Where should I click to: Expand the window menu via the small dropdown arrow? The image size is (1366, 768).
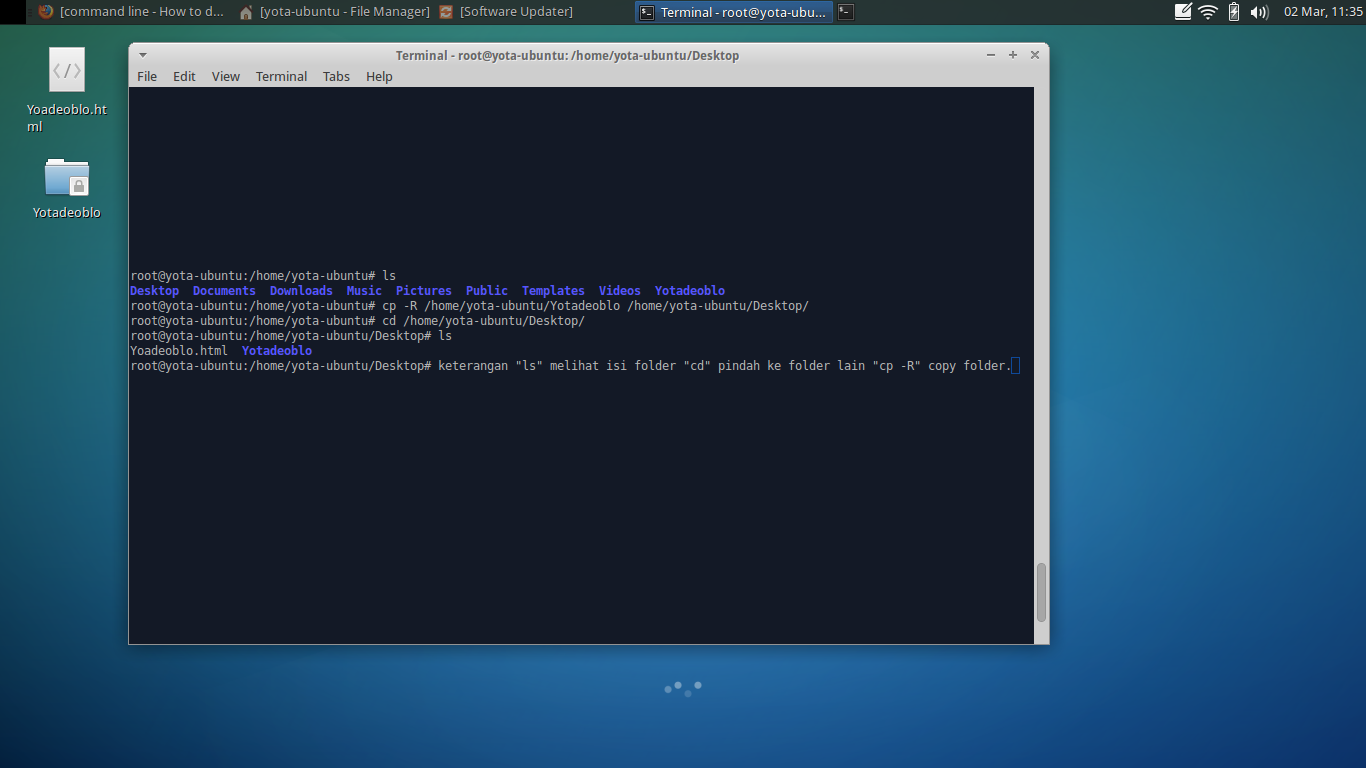pos(141,55)
